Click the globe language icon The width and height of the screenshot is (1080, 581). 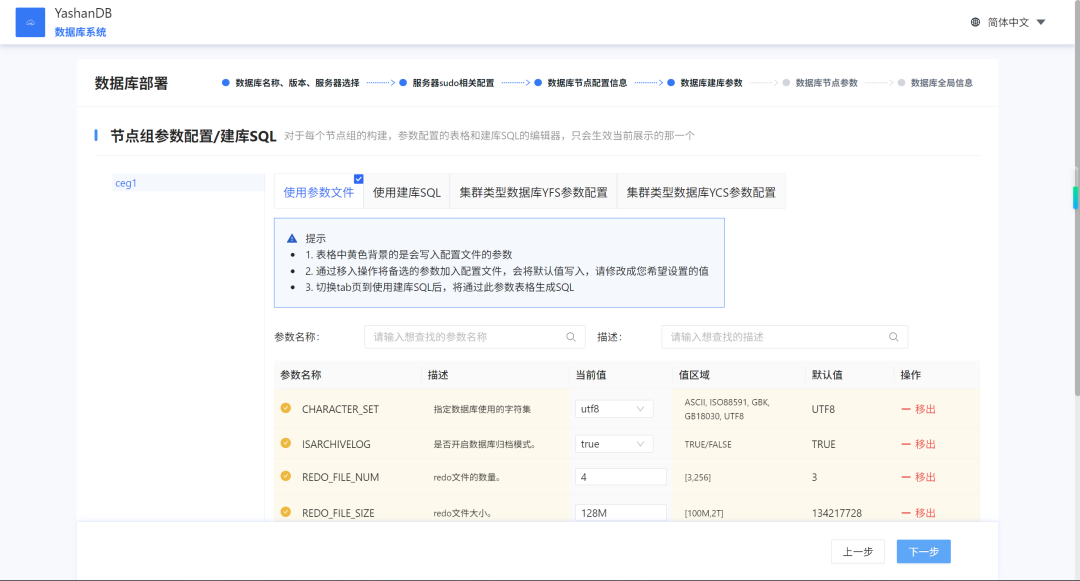point(975,22)
